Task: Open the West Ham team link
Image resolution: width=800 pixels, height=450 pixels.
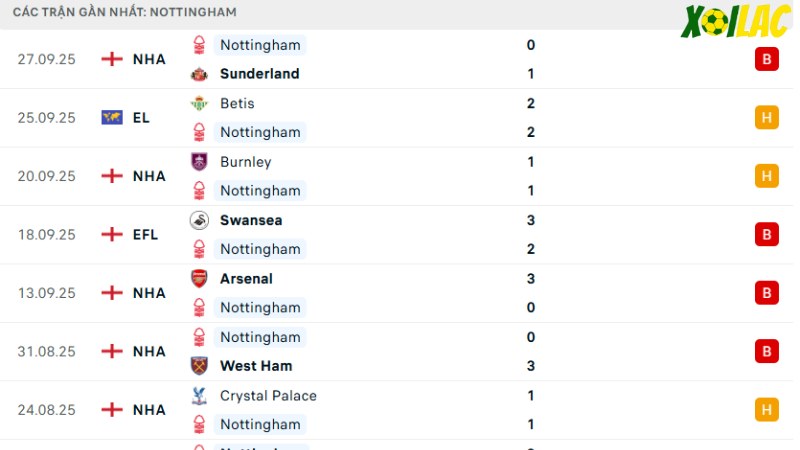Action: pyautogui.click(x=256, y=366)
